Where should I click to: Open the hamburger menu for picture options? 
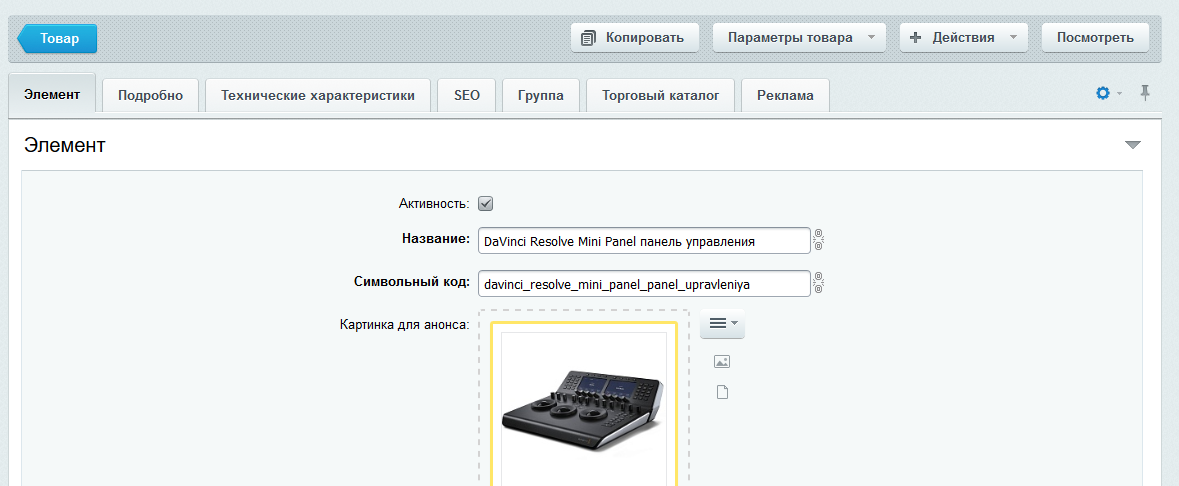tap(722, 324)
